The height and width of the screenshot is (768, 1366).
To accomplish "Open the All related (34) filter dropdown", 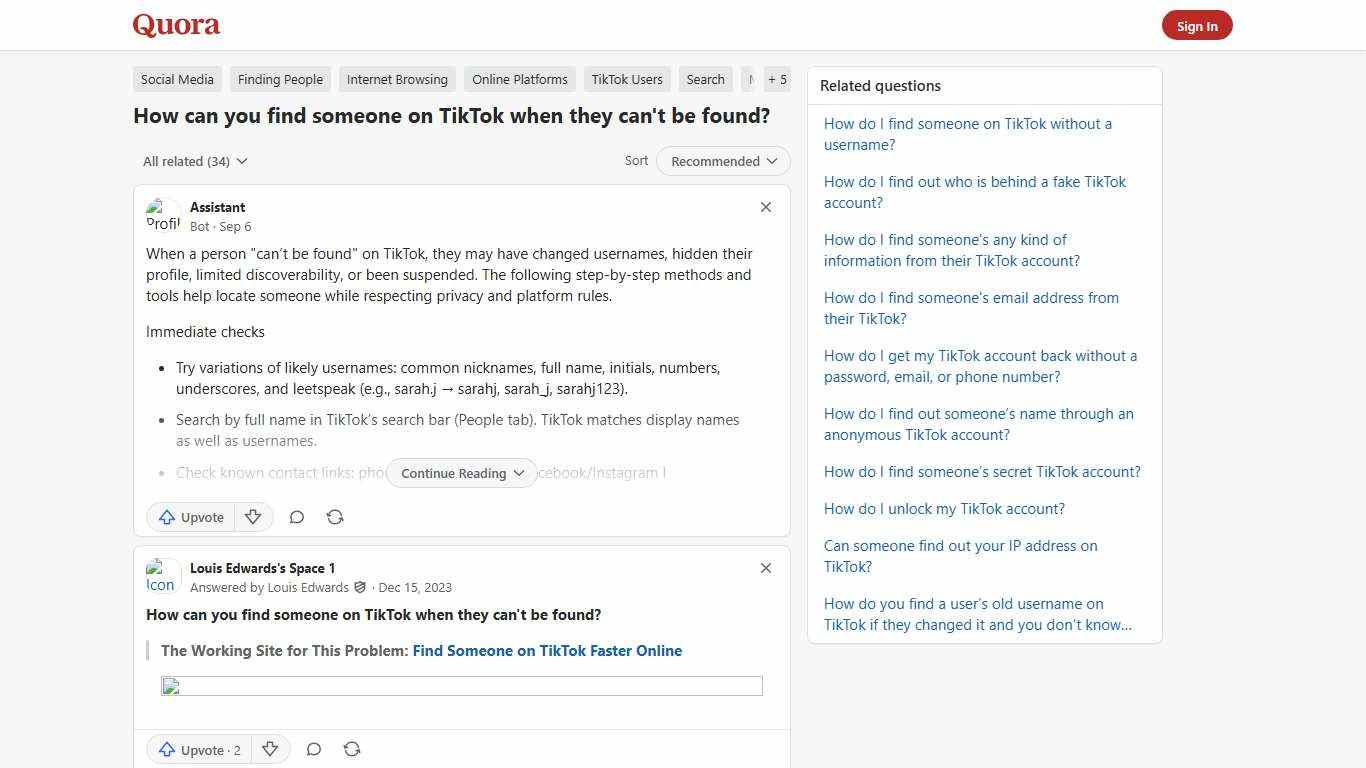I will coord(195,161).
